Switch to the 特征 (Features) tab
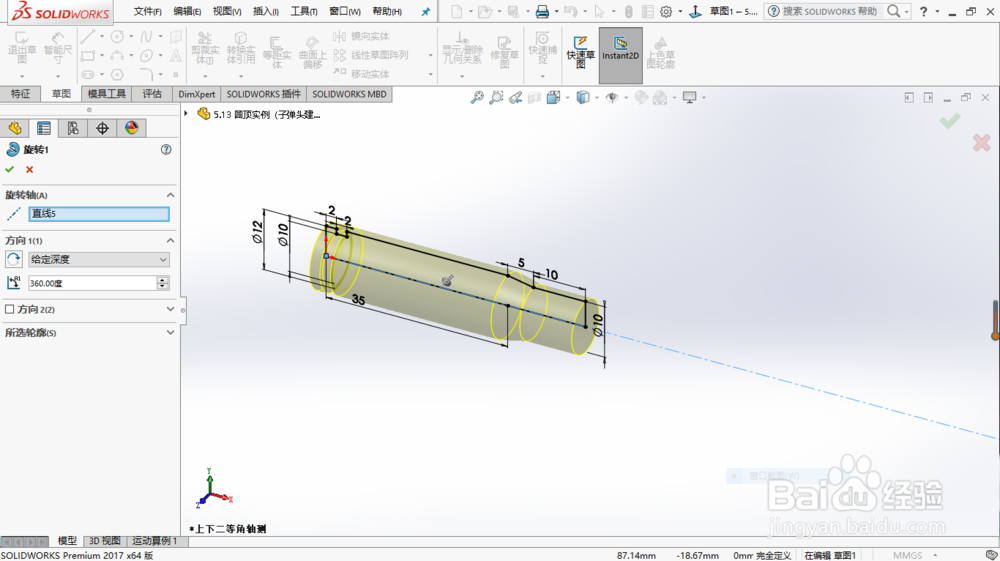This screenshot has height=561, width=1000. tap(20, 94)
